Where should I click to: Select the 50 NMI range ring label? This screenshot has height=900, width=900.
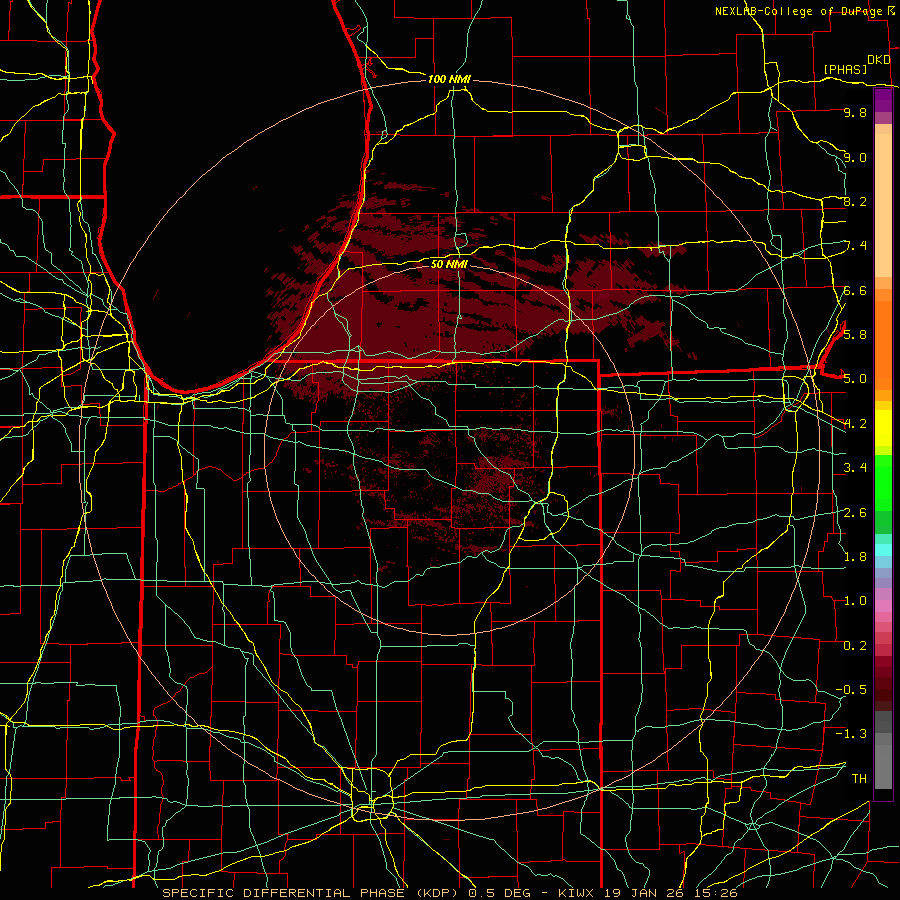point(449,264)
